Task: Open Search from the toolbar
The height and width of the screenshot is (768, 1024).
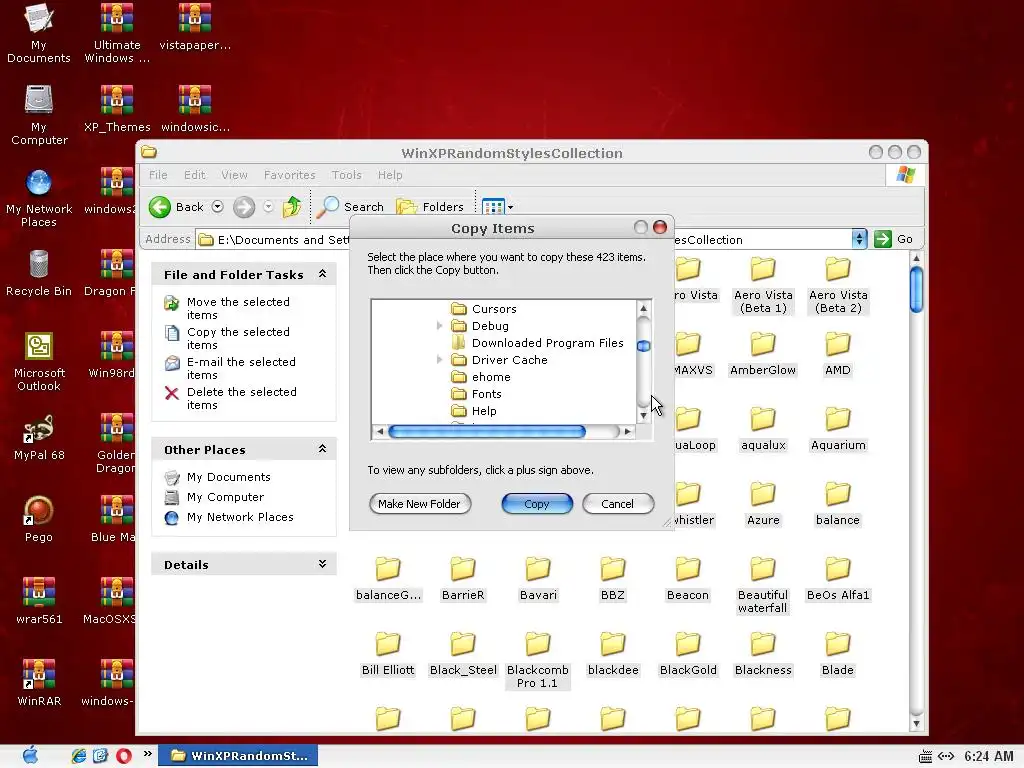Action: [351, 207]
